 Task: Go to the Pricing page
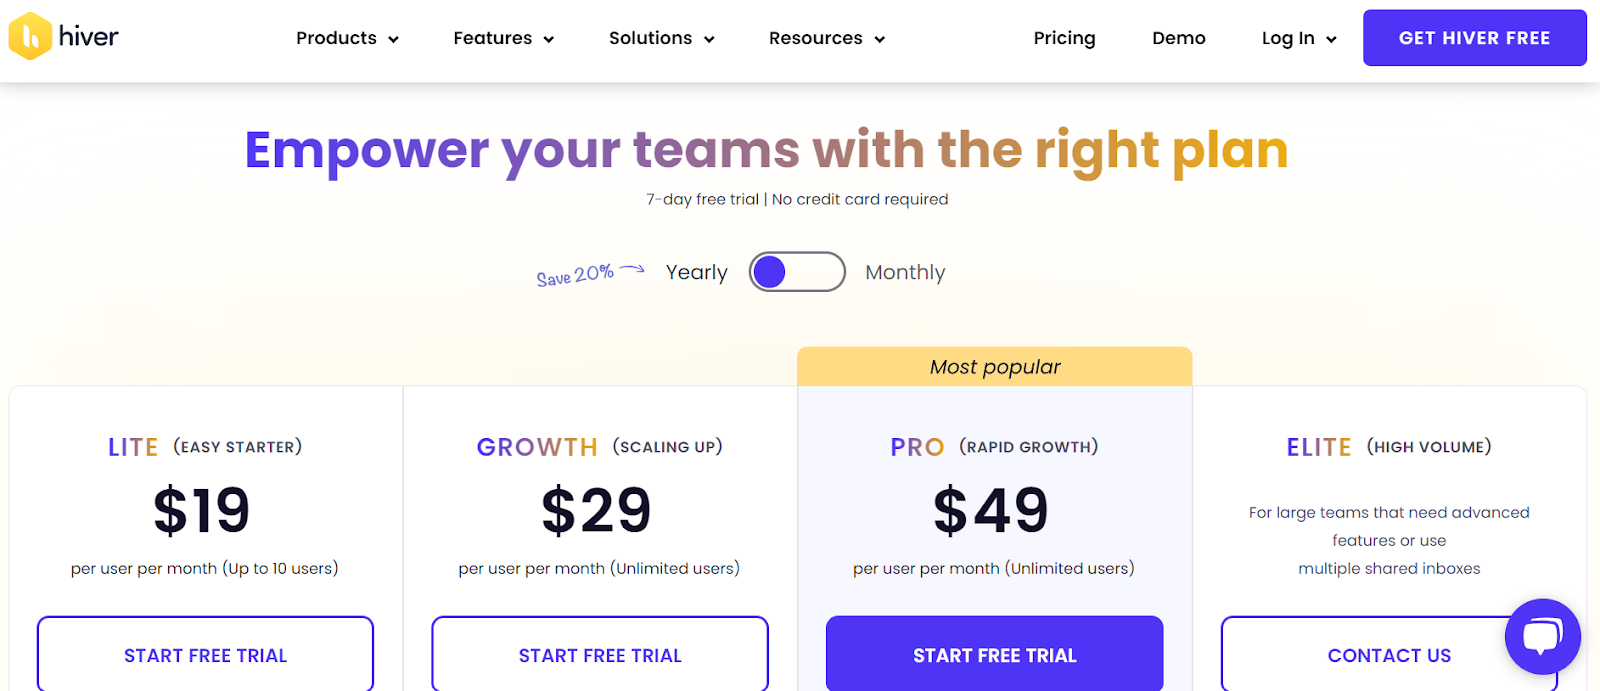point(1064,38)
